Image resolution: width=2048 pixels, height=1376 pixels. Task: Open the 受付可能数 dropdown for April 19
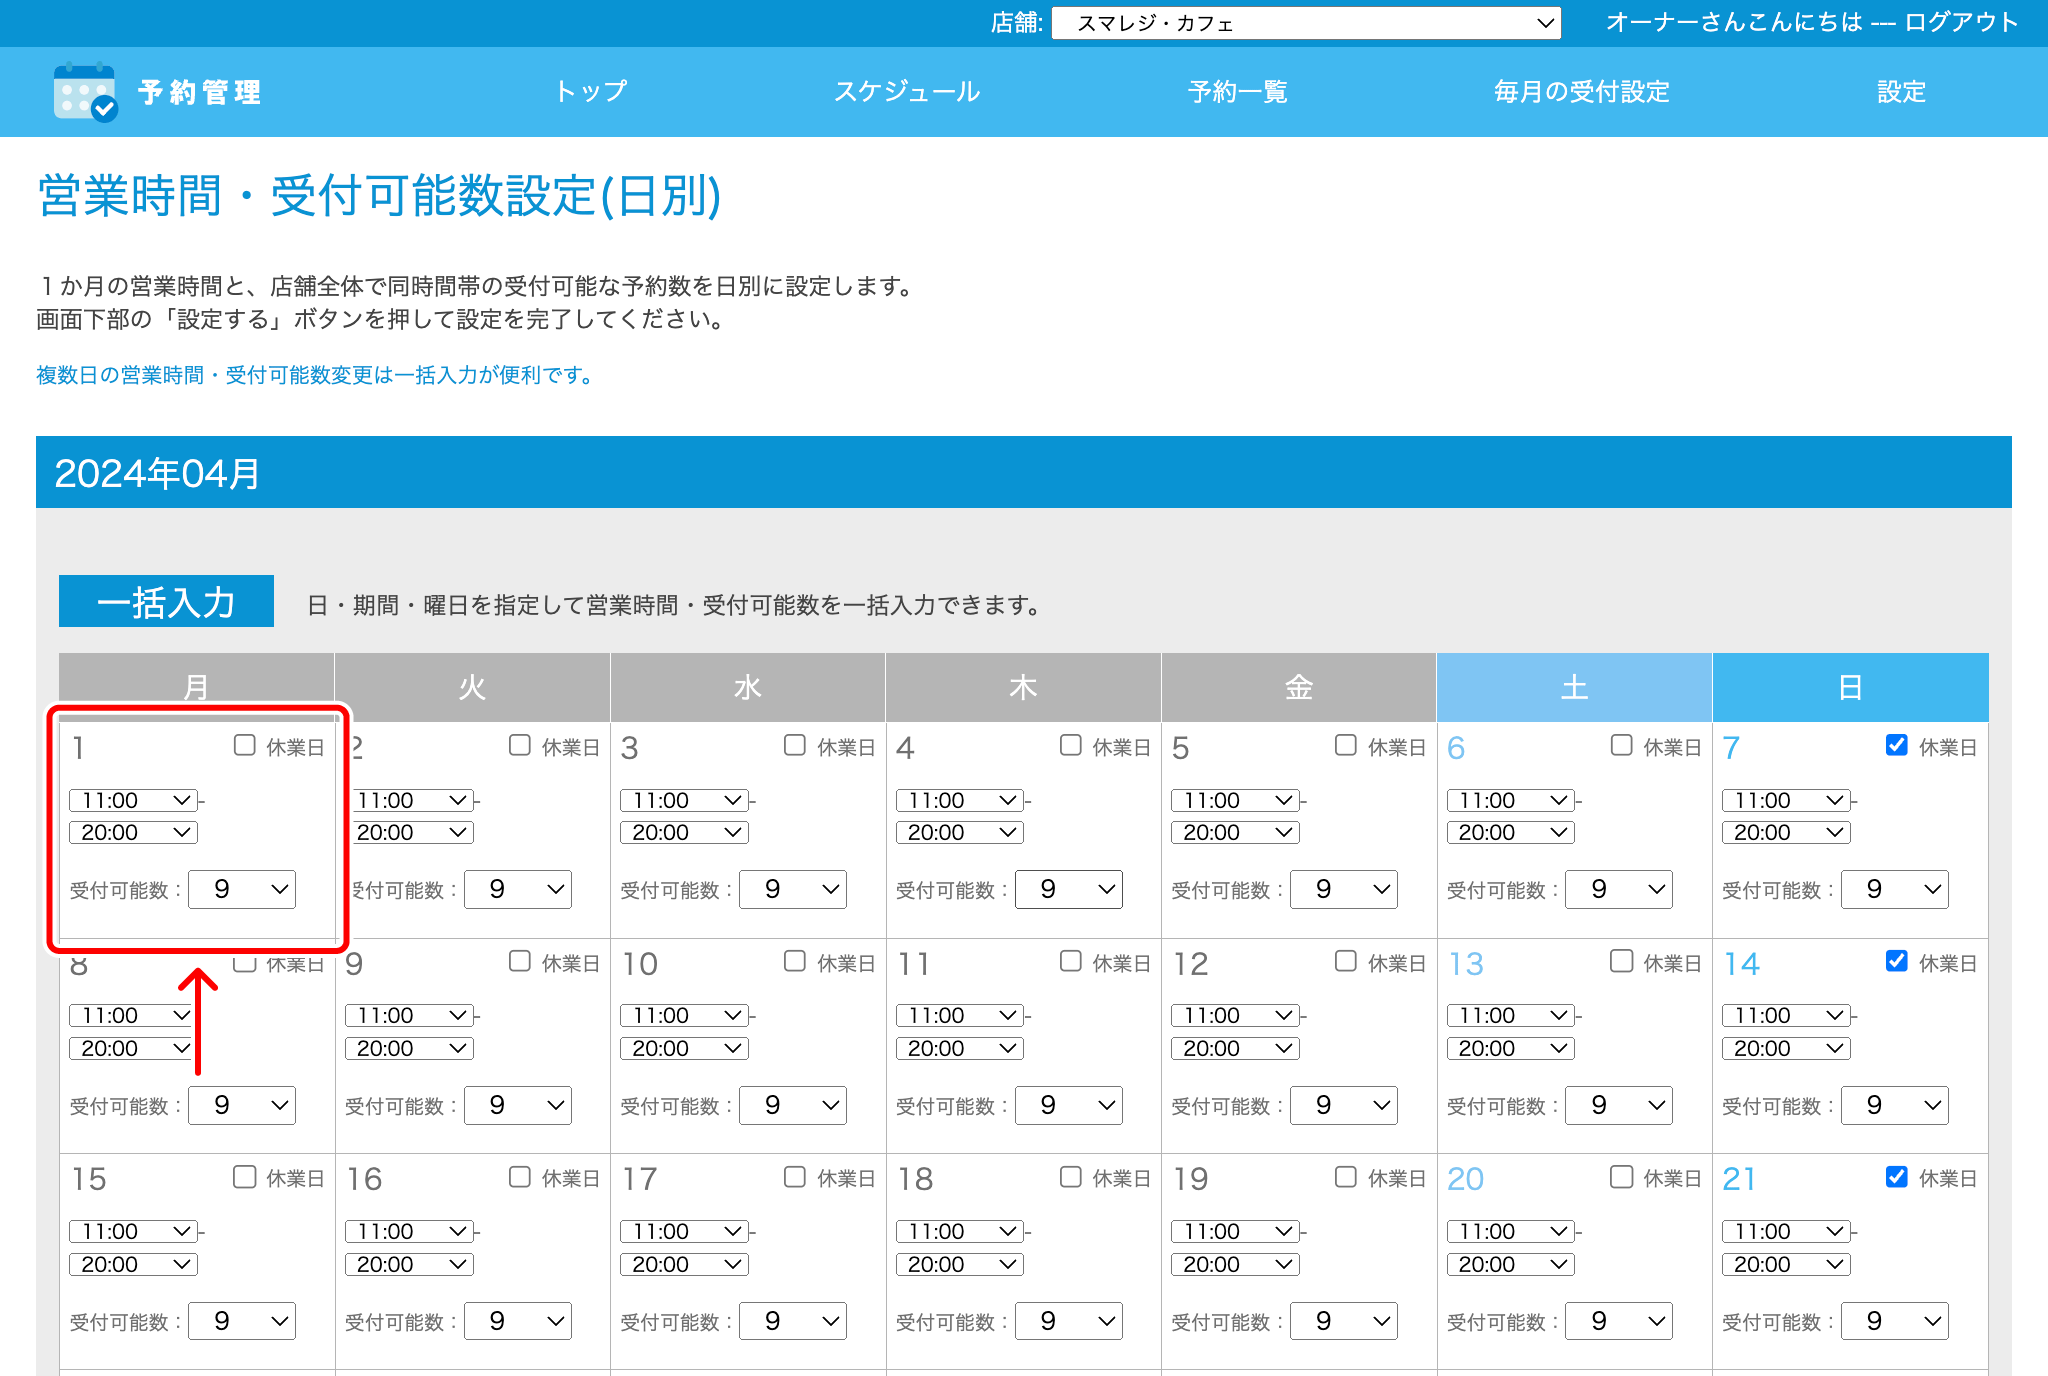[1344, 1320]
